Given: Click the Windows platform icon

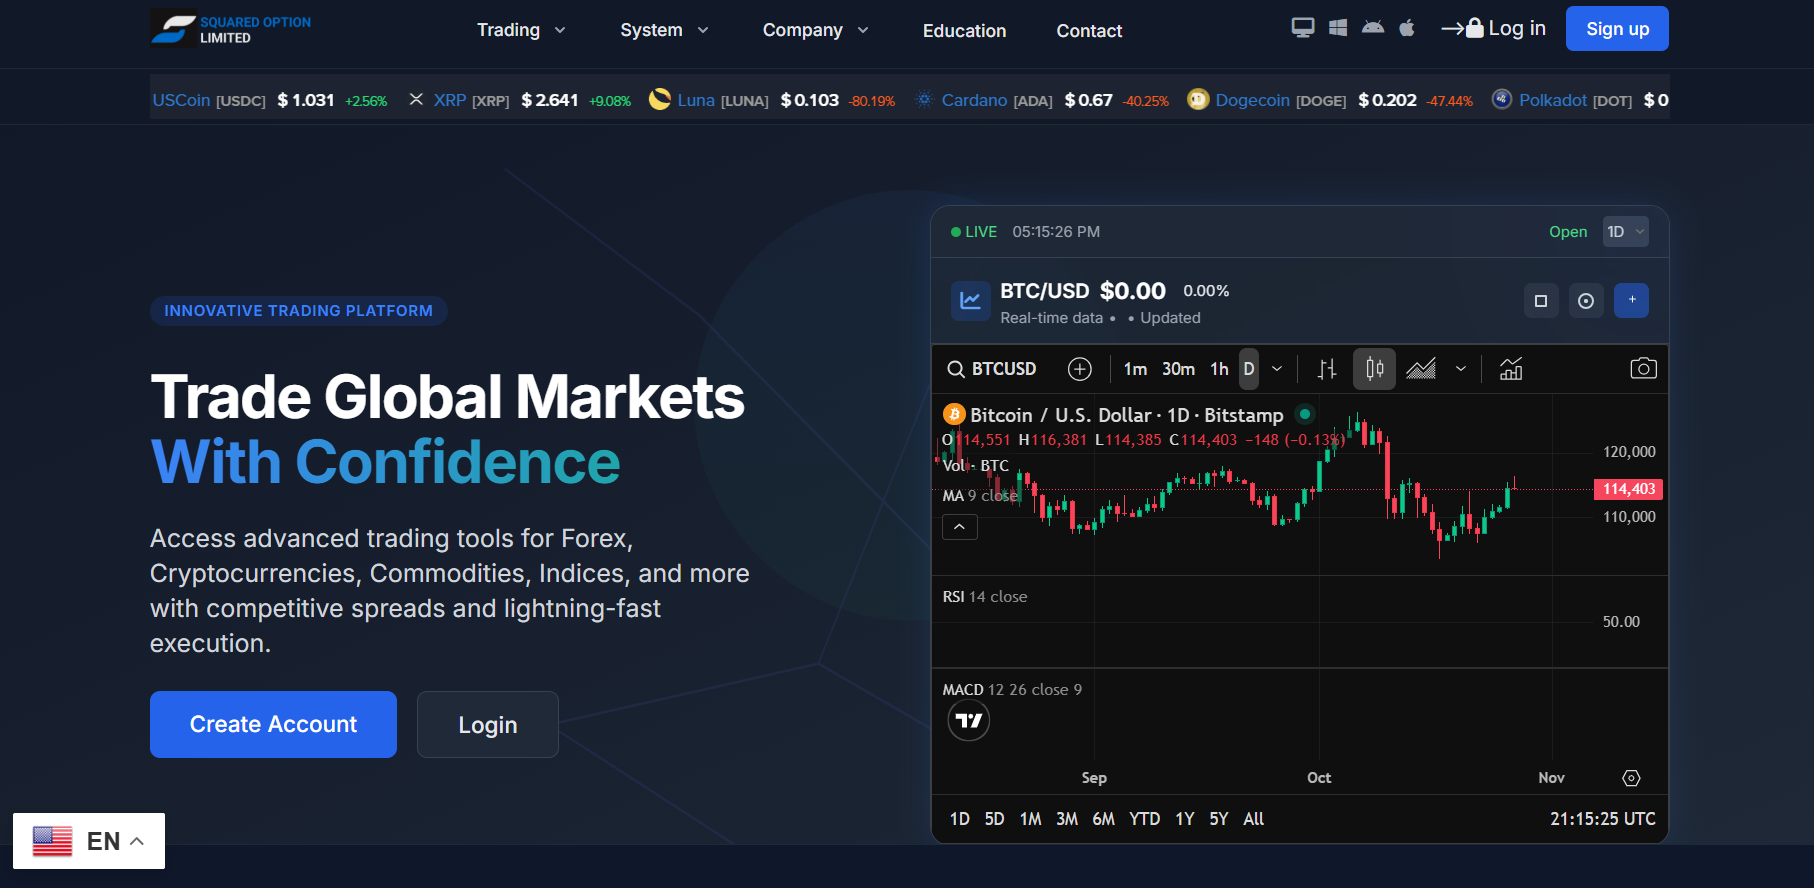Looking at the screenshot, I should [1338, 28].
